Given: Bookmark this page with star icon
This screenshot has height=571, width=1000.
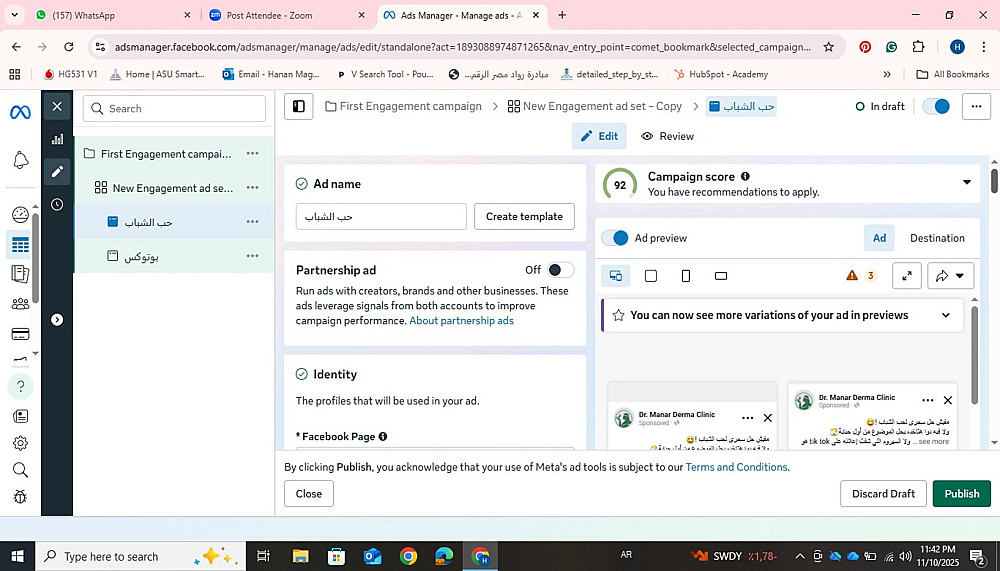Looking at the screenshot, I should (828, 47).
